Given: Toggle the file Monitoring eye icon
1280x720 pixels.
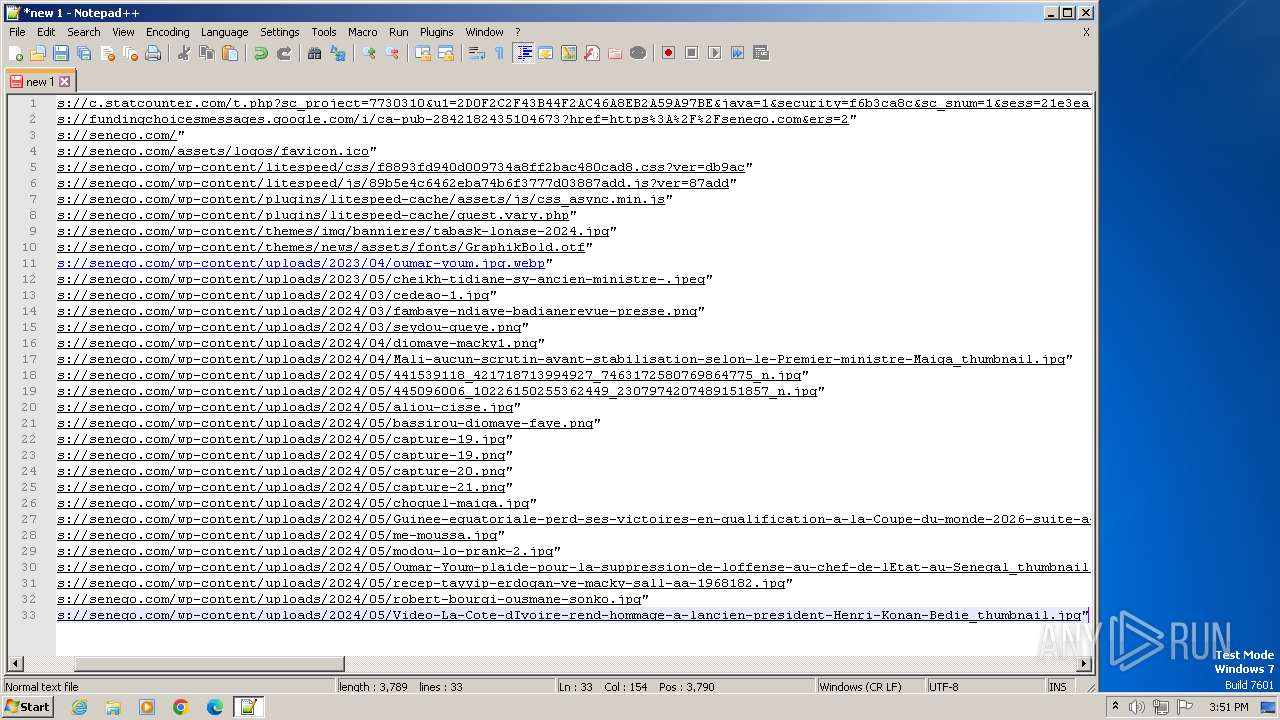Looking at the screenshot, I should click(x=638, y=53).
